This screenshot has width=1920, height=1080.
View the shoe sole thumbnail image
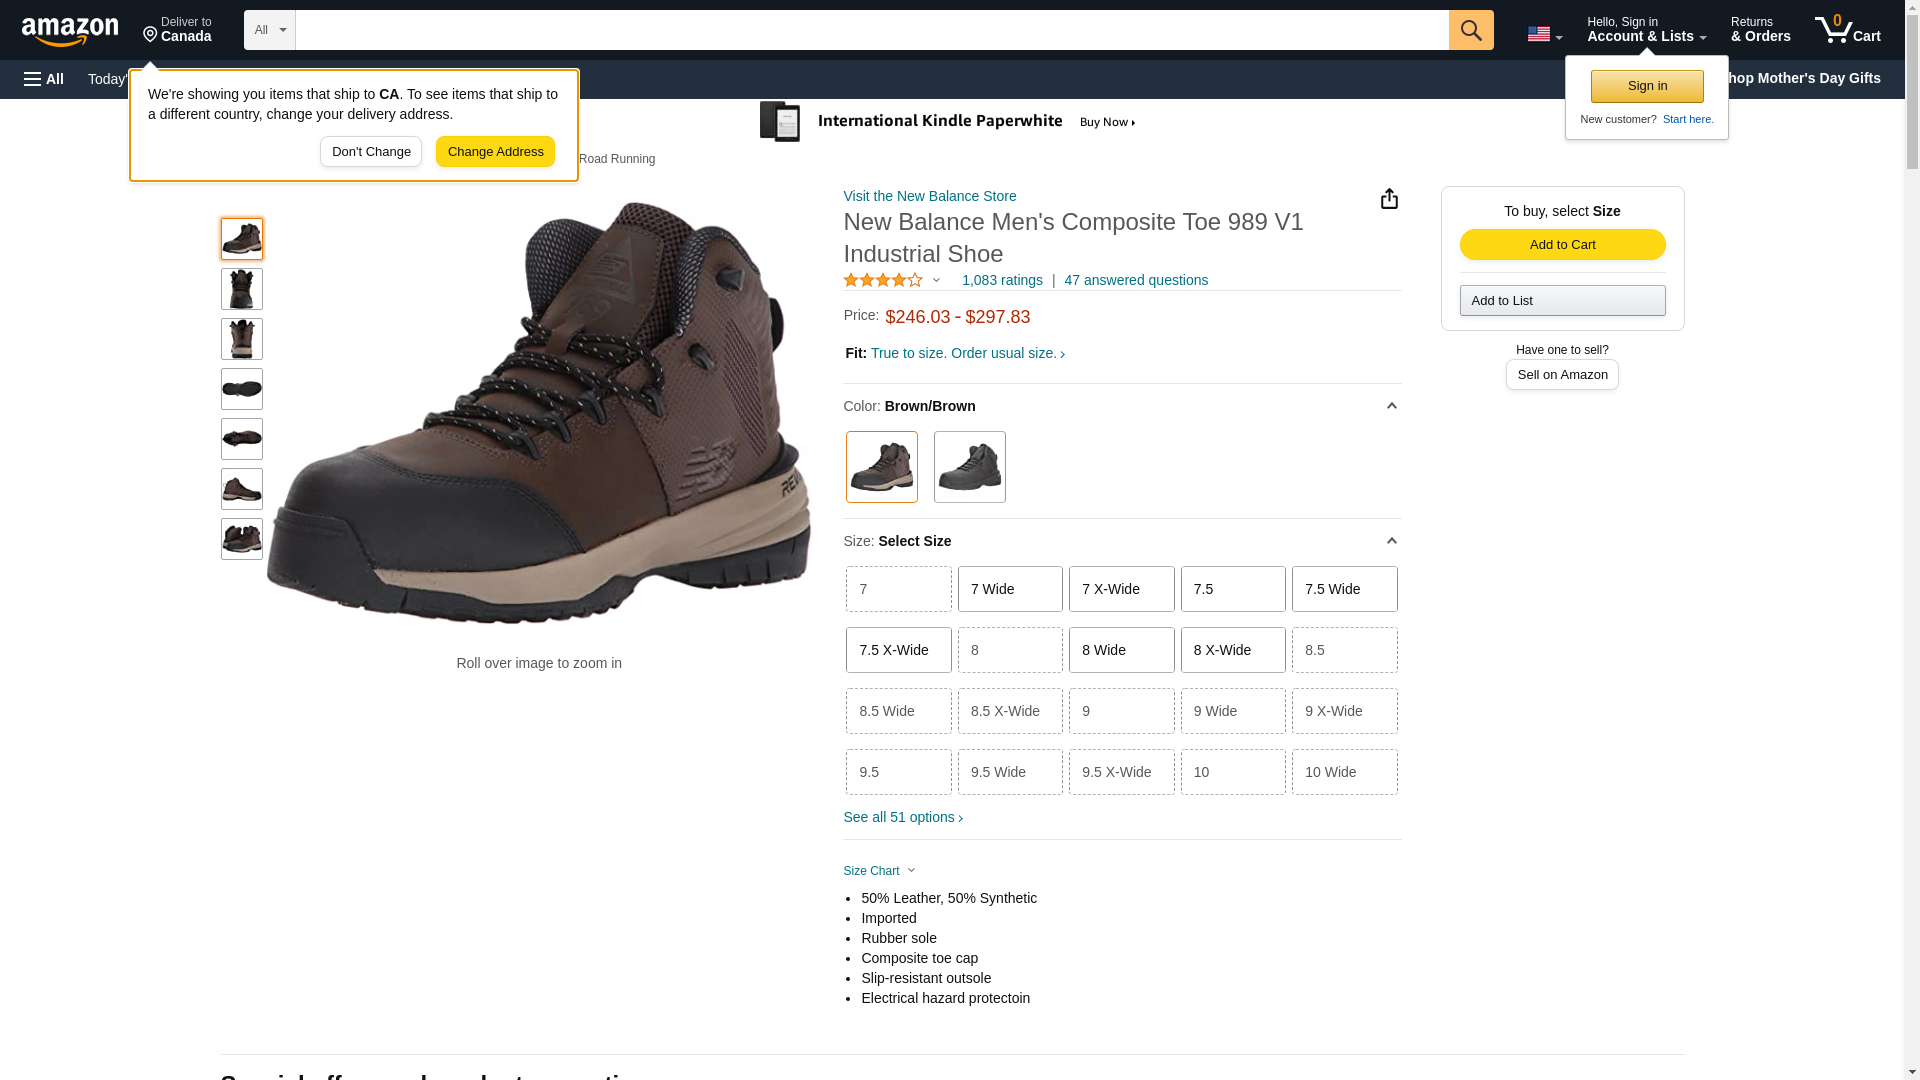(242, 389)
